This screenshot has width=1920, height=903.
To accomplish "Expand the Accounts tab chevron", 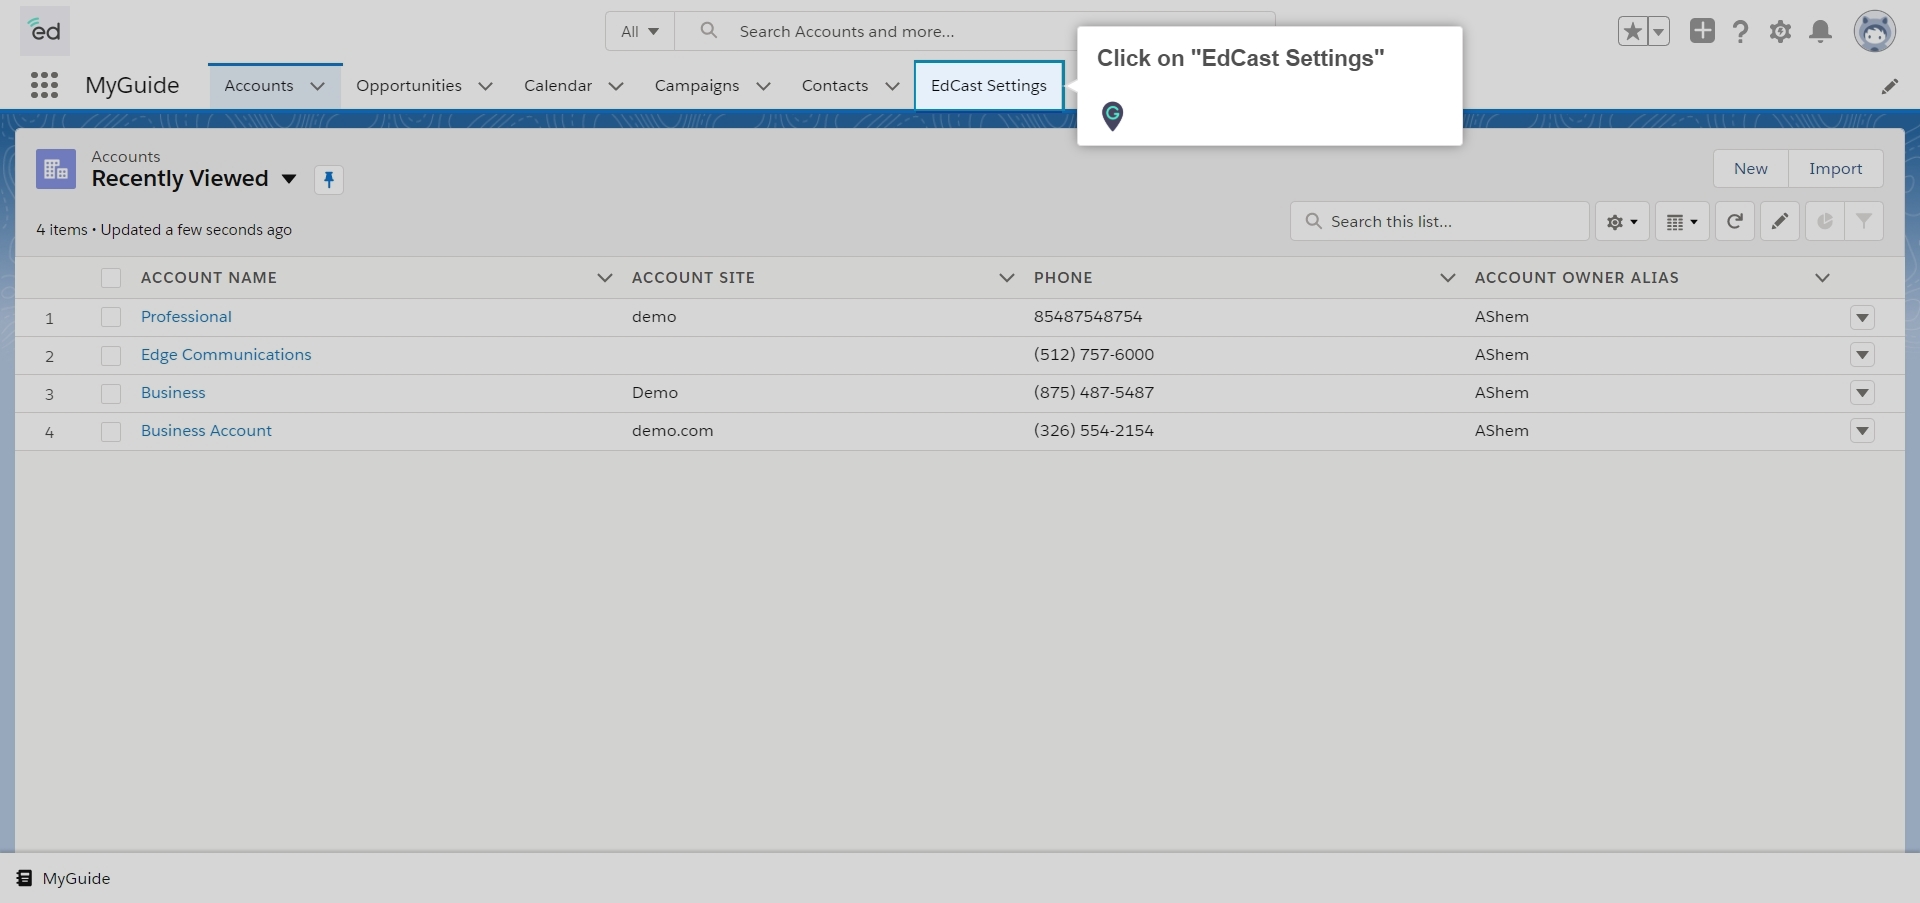I will (x=318, y=86).
